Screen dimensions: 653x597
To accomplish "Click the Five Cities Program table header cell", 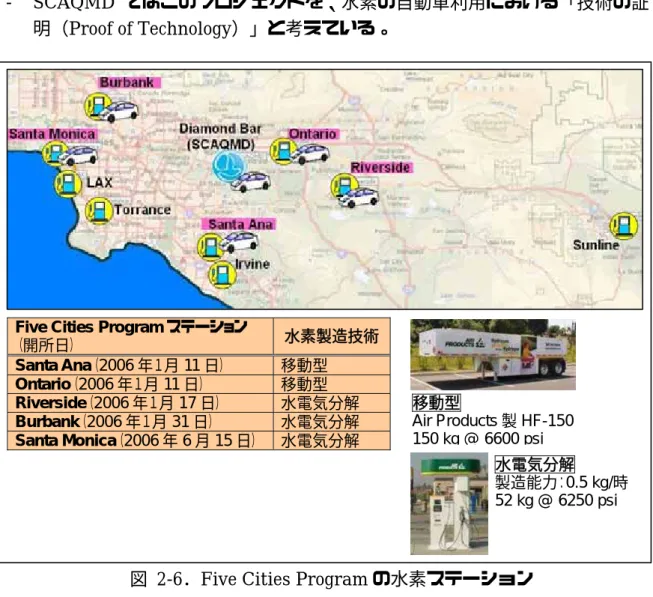I will click(140, 336).
